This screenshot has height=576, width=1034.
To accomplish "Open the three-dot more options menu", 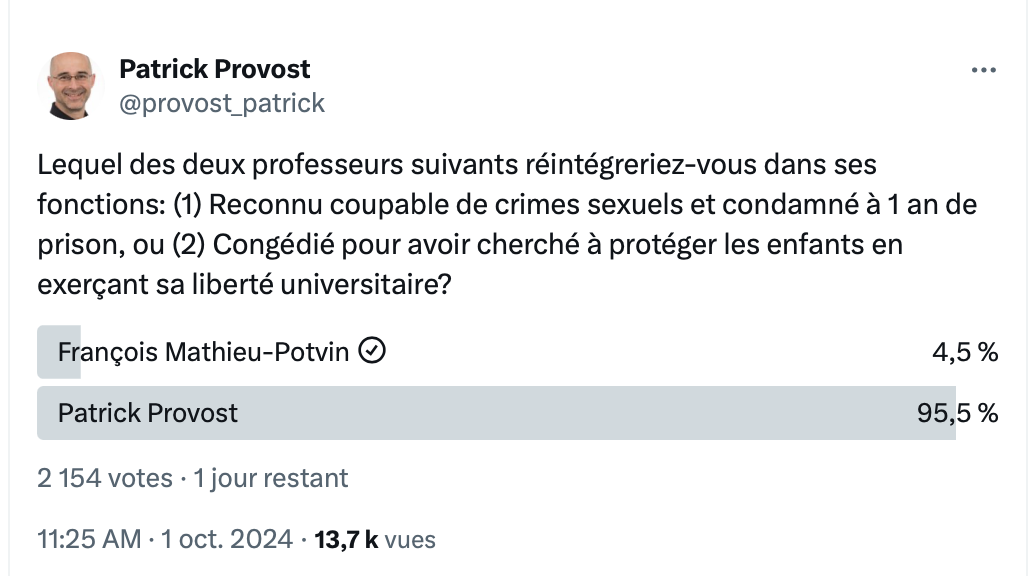I will pos(983,70).
